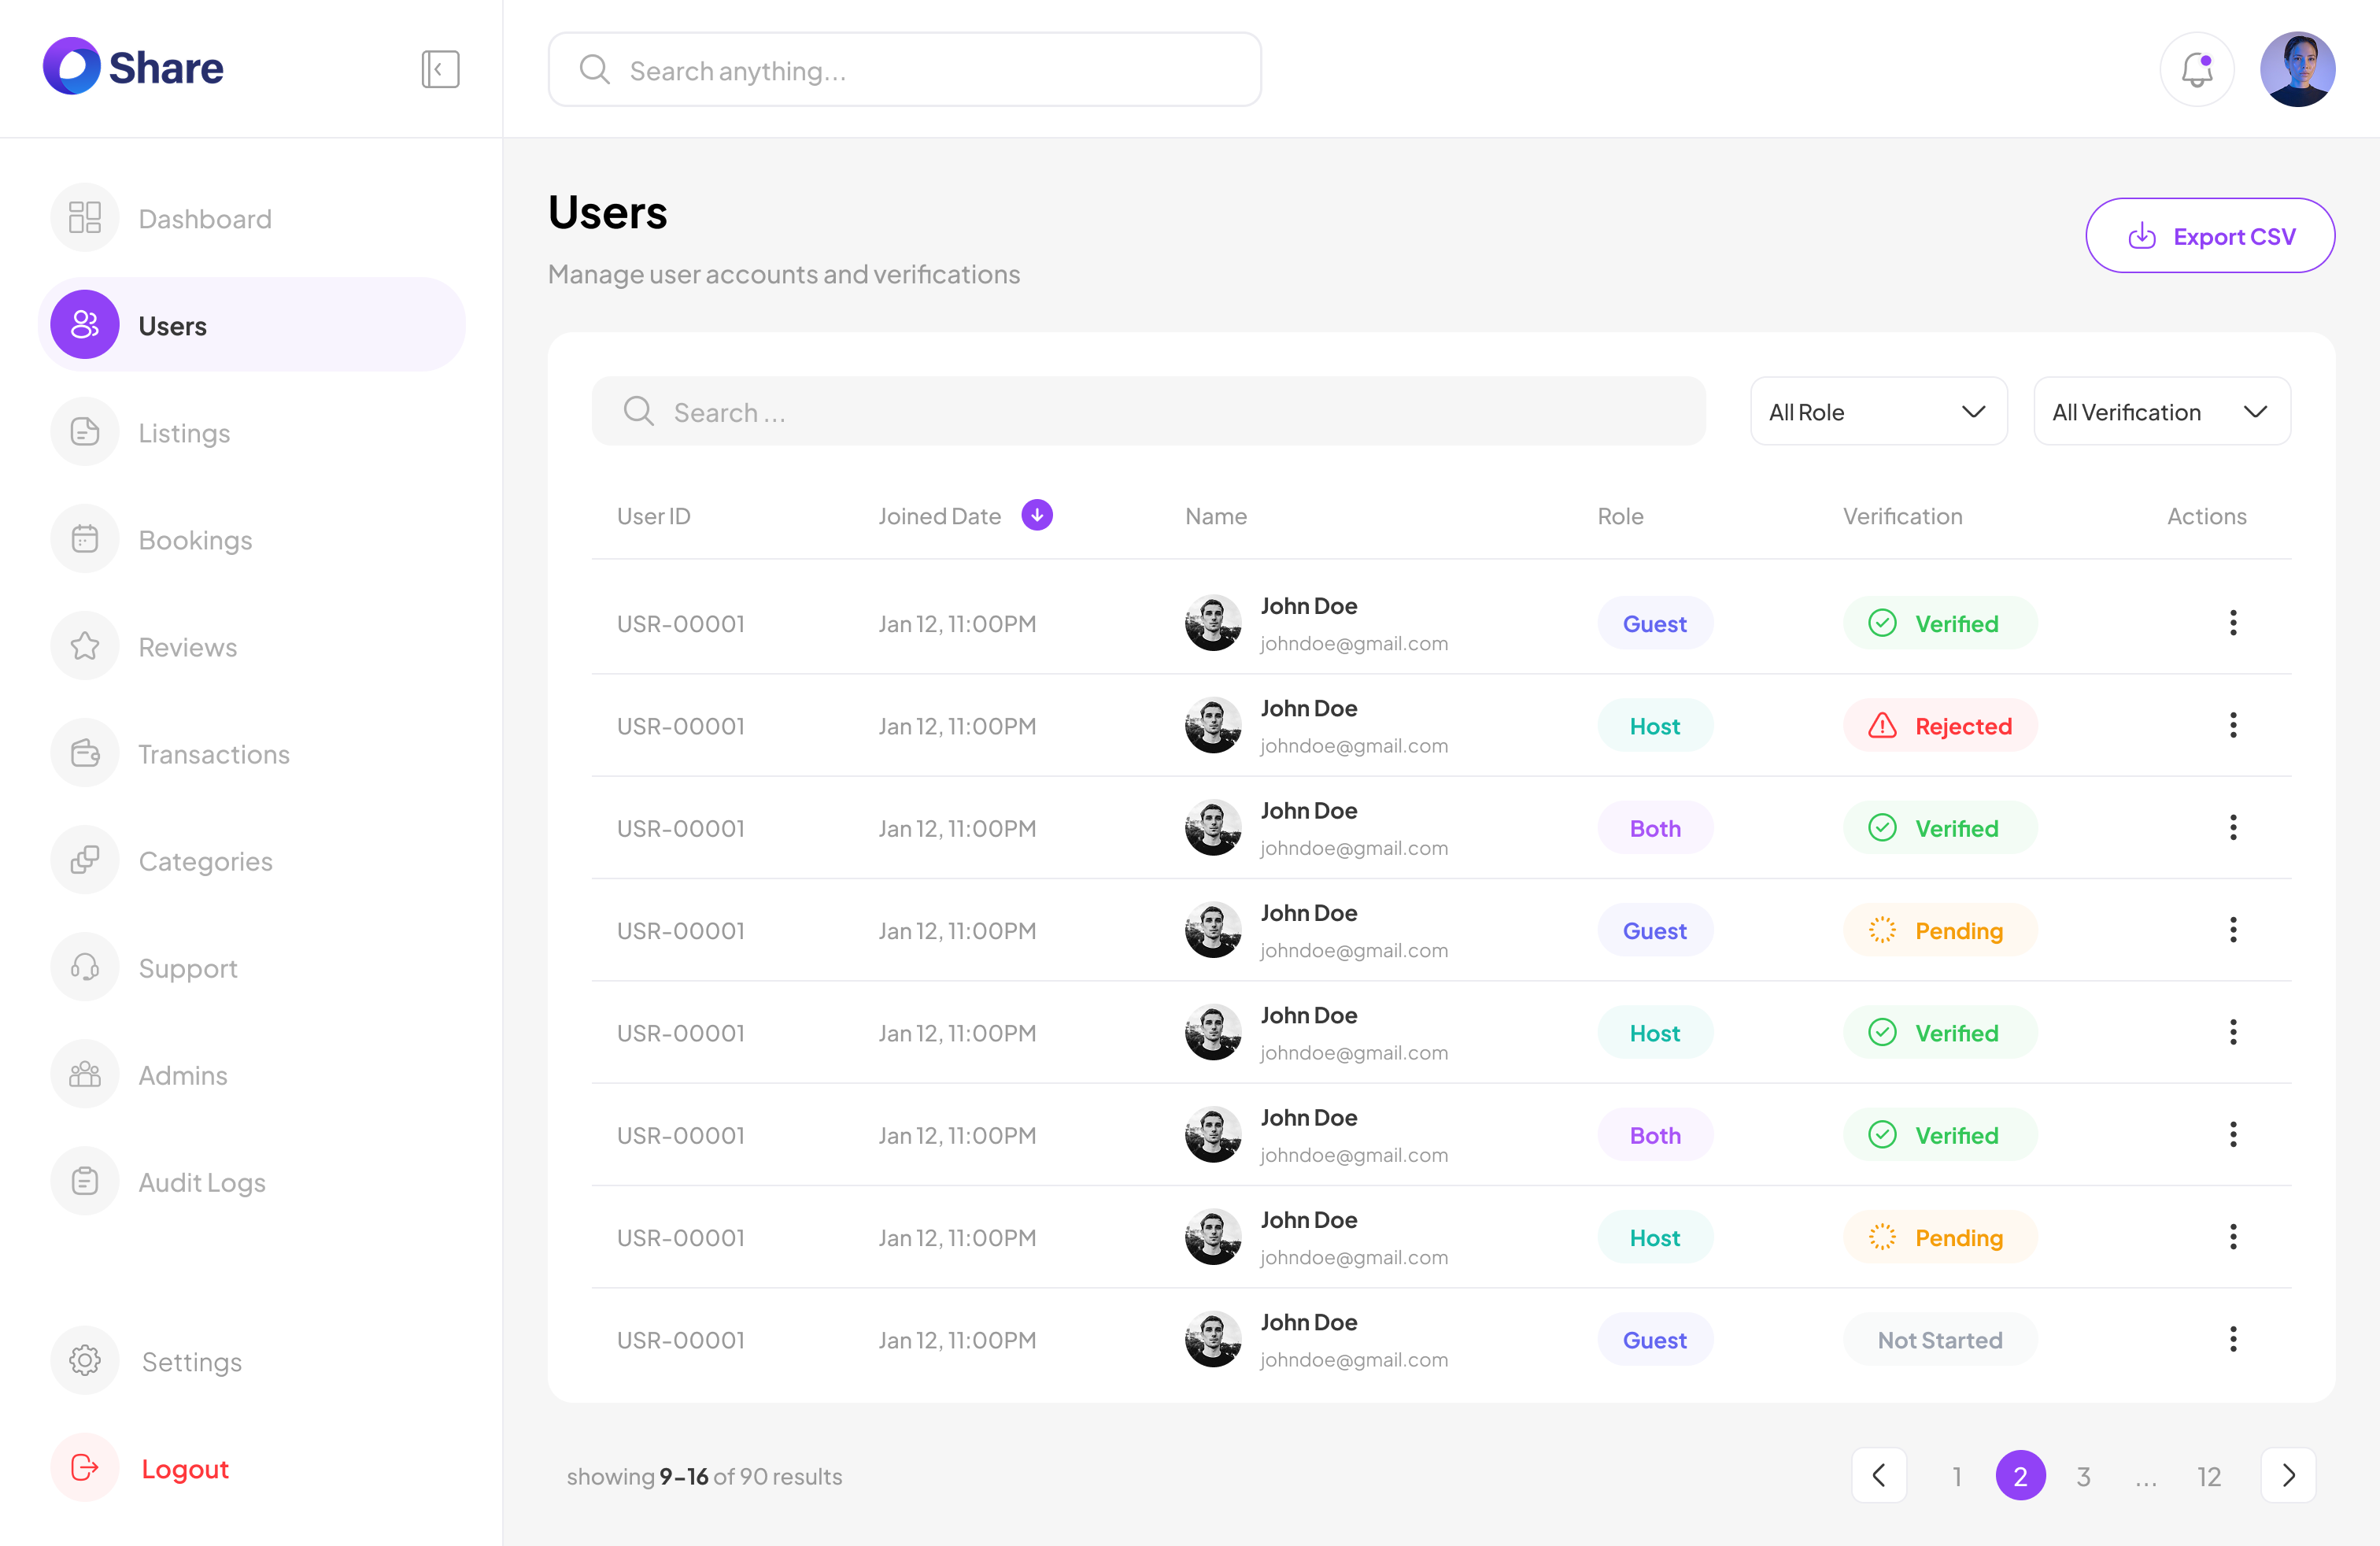Click the Listings sidebar icon
The width and height of the screenshot is (2380, 1546).
pyautogui.click(x=85, y=432)
